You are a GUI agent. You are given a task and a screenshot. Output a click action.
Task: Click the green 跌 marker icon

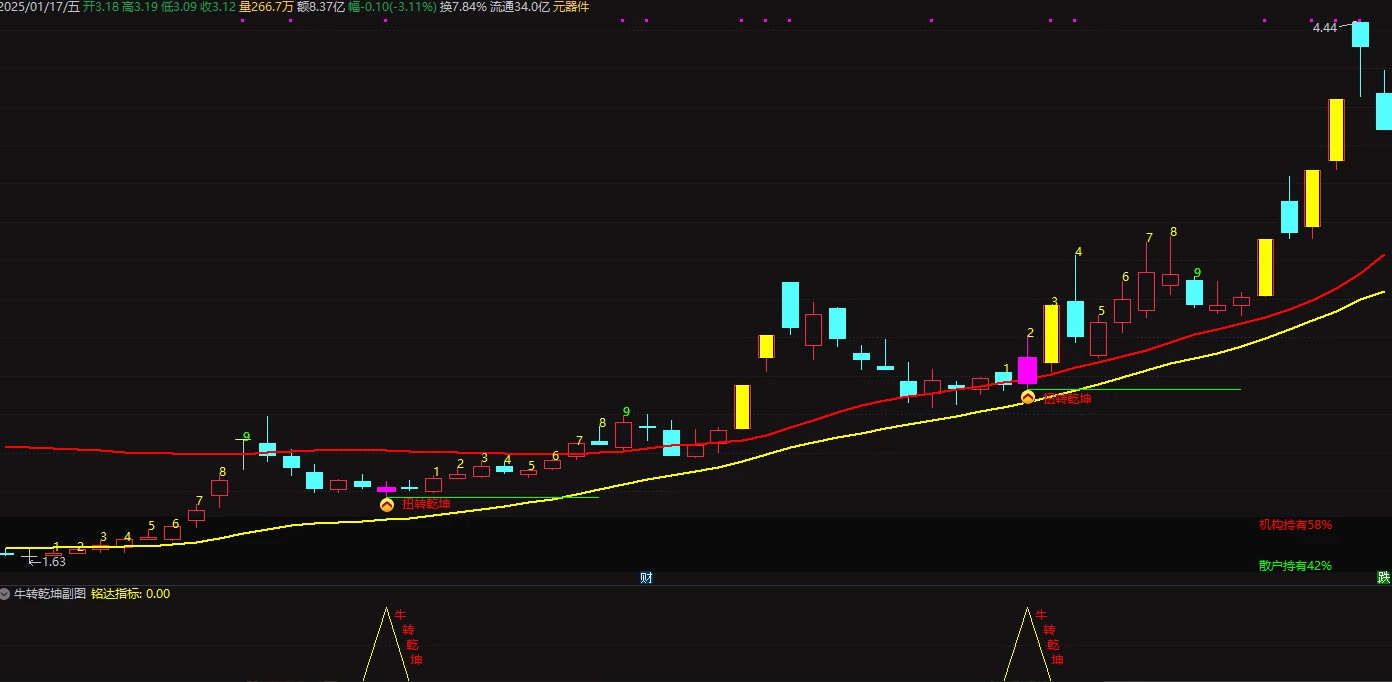1383,577
